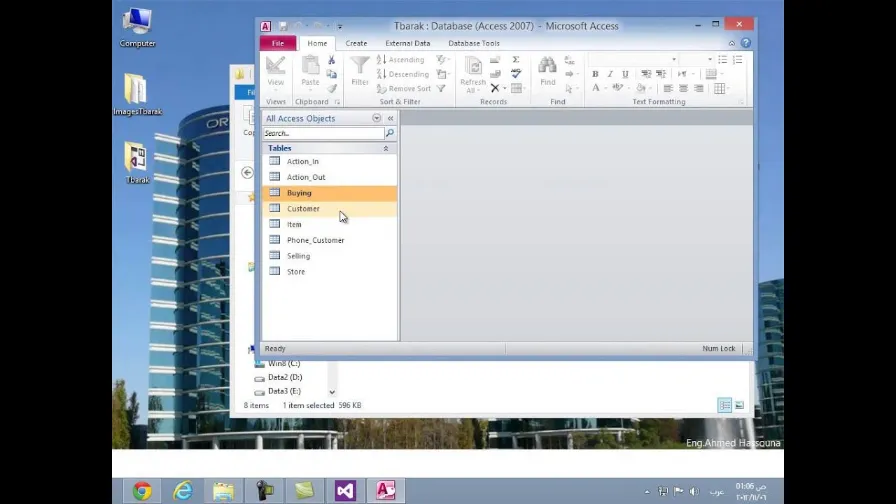
Task: Open Google Chrome from the taskbar
Action: 142,491
